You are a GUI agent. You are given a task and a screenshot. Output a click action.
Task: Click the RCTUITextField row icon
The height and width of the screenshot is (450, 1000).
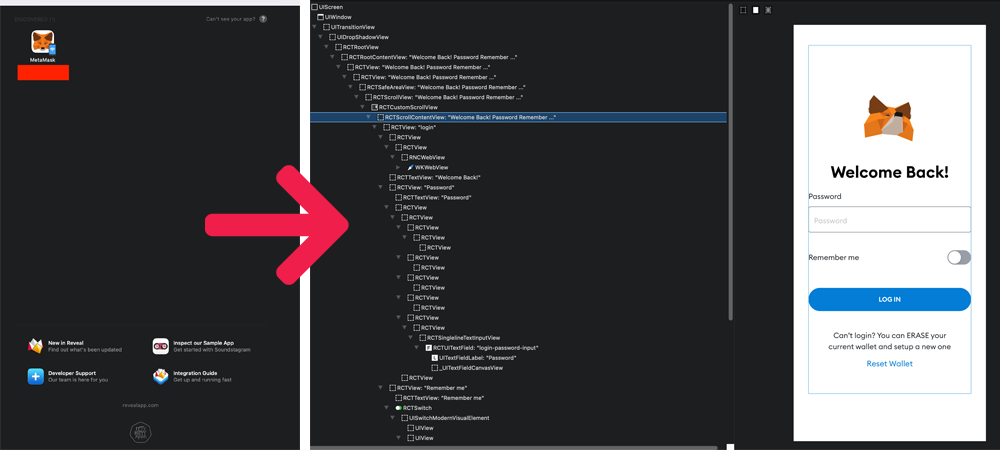click(429, 347)
